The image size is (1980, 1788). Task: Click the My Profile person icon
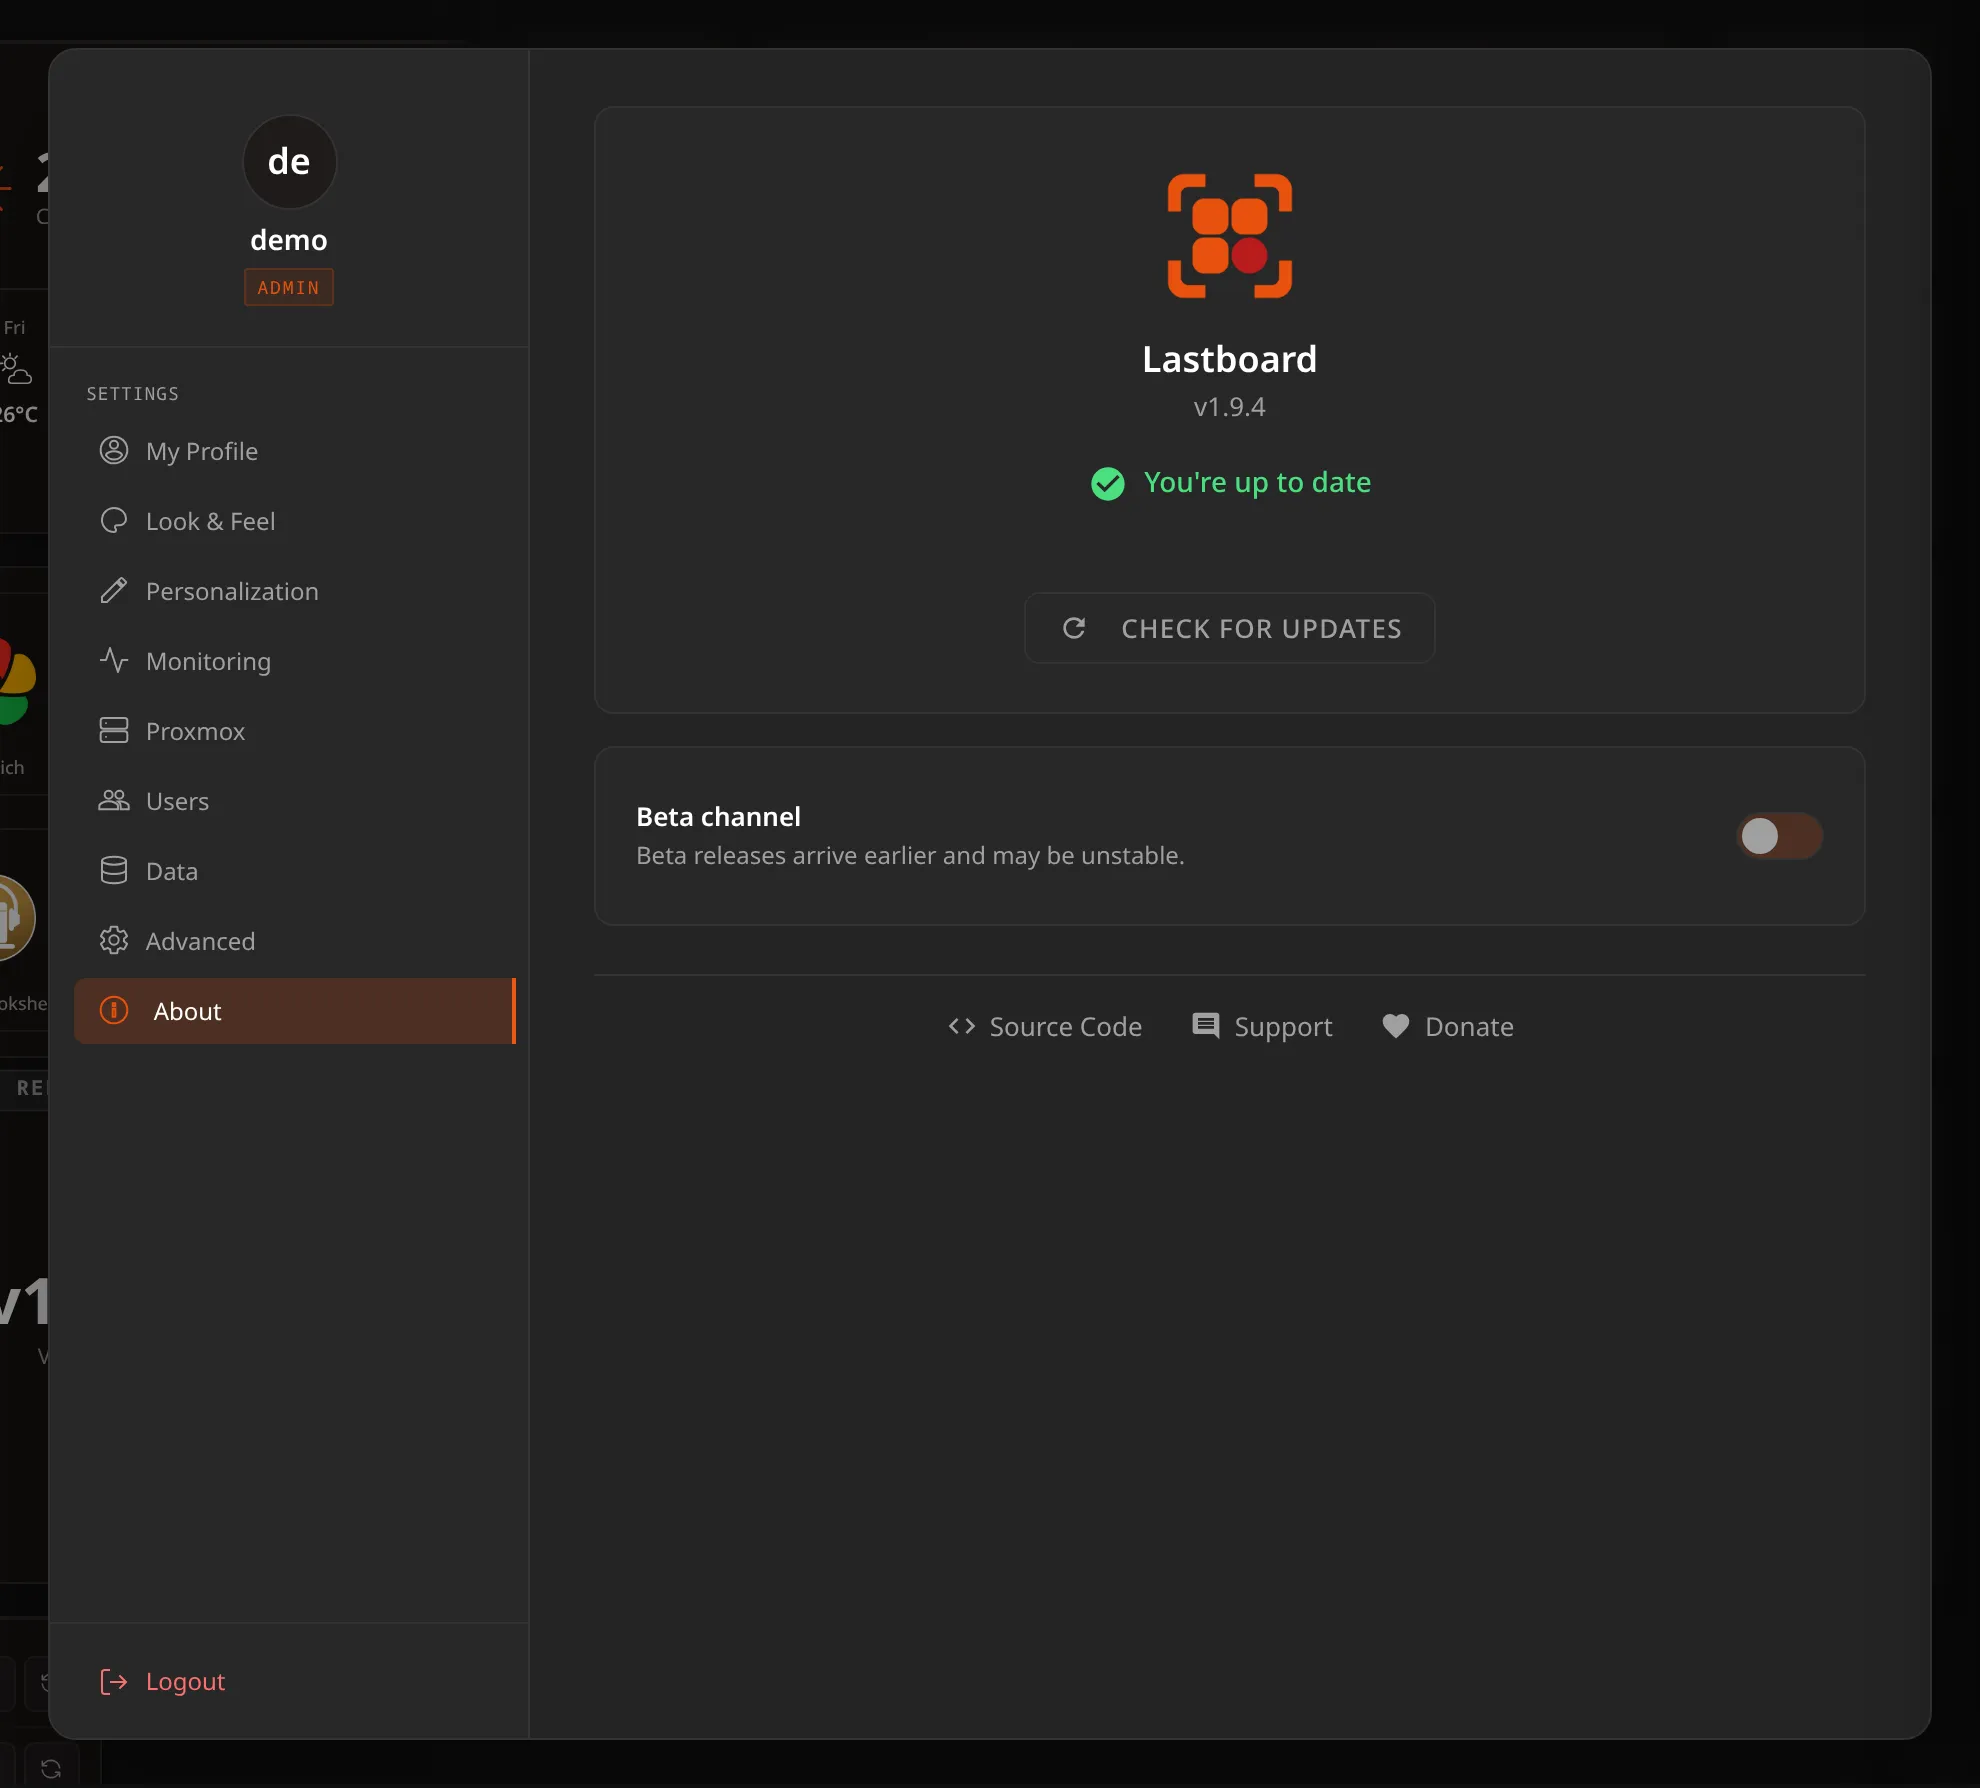tap(114, 451)
